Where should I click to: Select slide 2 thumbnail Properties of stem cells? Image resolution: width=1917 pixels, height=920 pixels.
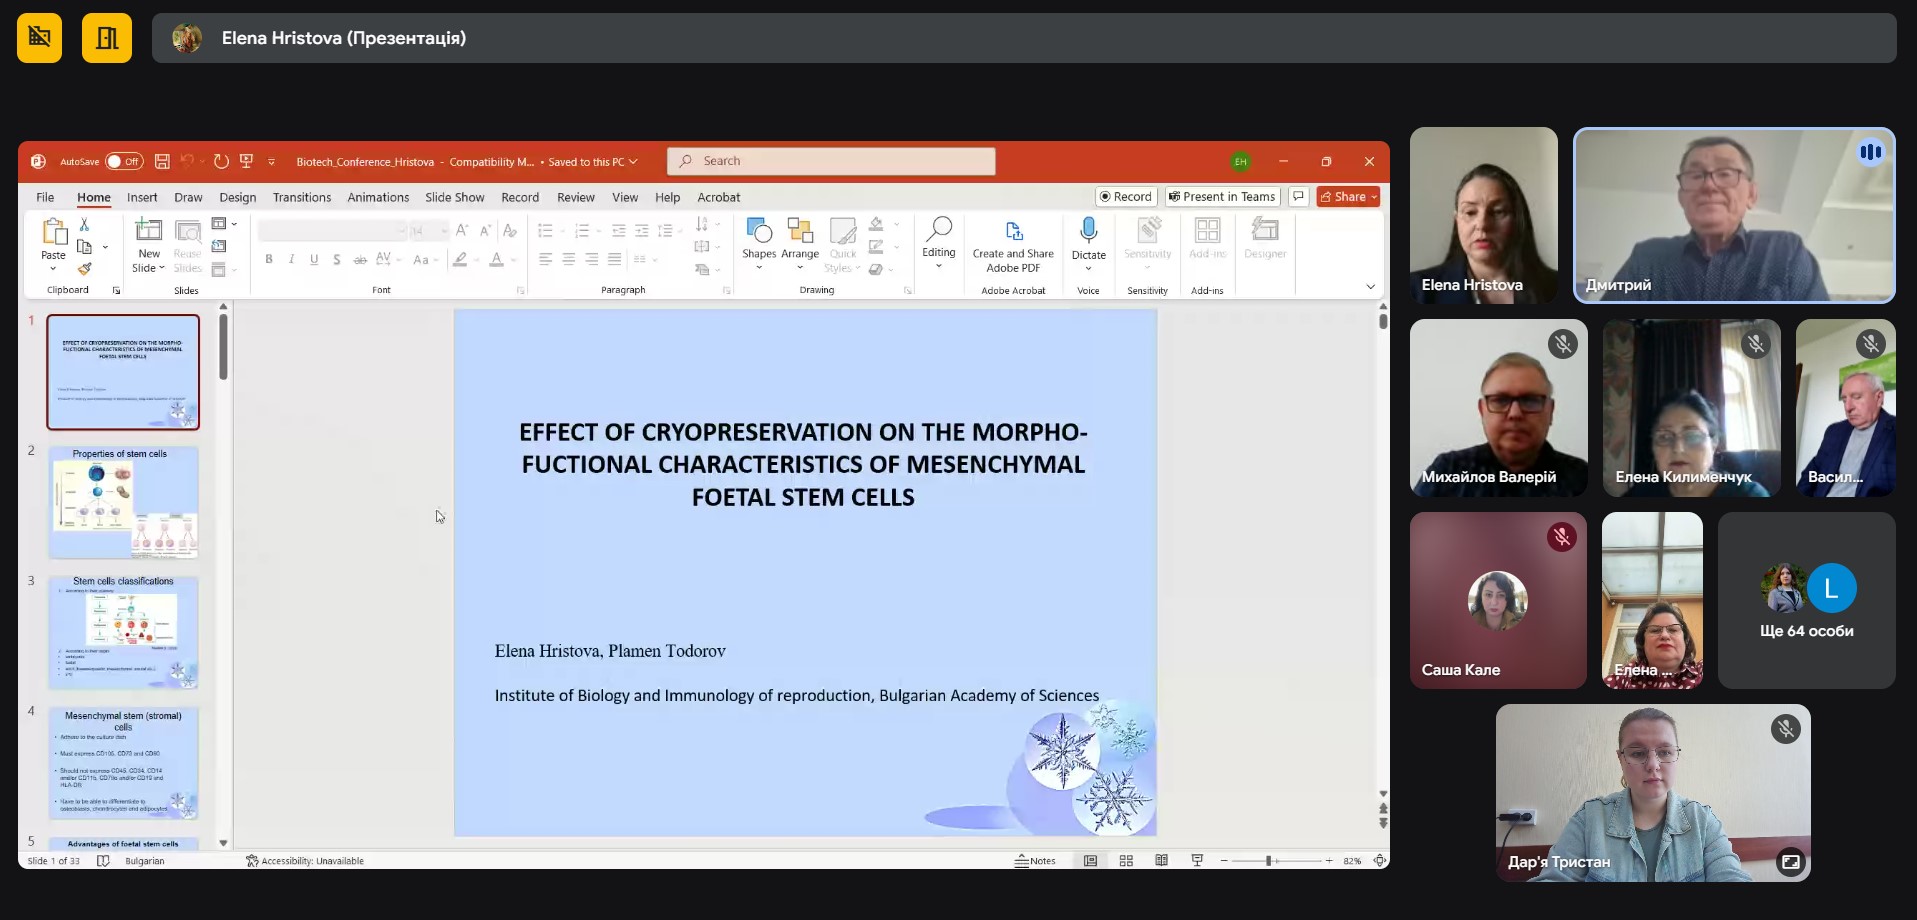pyautogui.click(x=124, y=502)
